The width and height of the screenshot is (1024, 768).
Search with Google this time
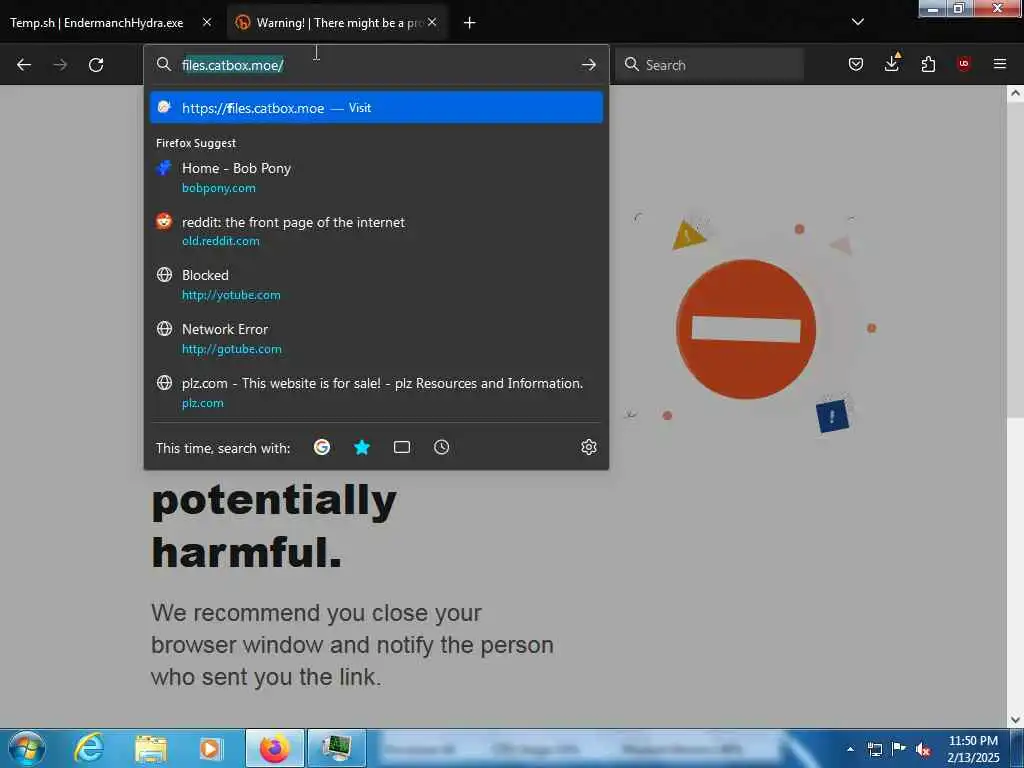321,447
